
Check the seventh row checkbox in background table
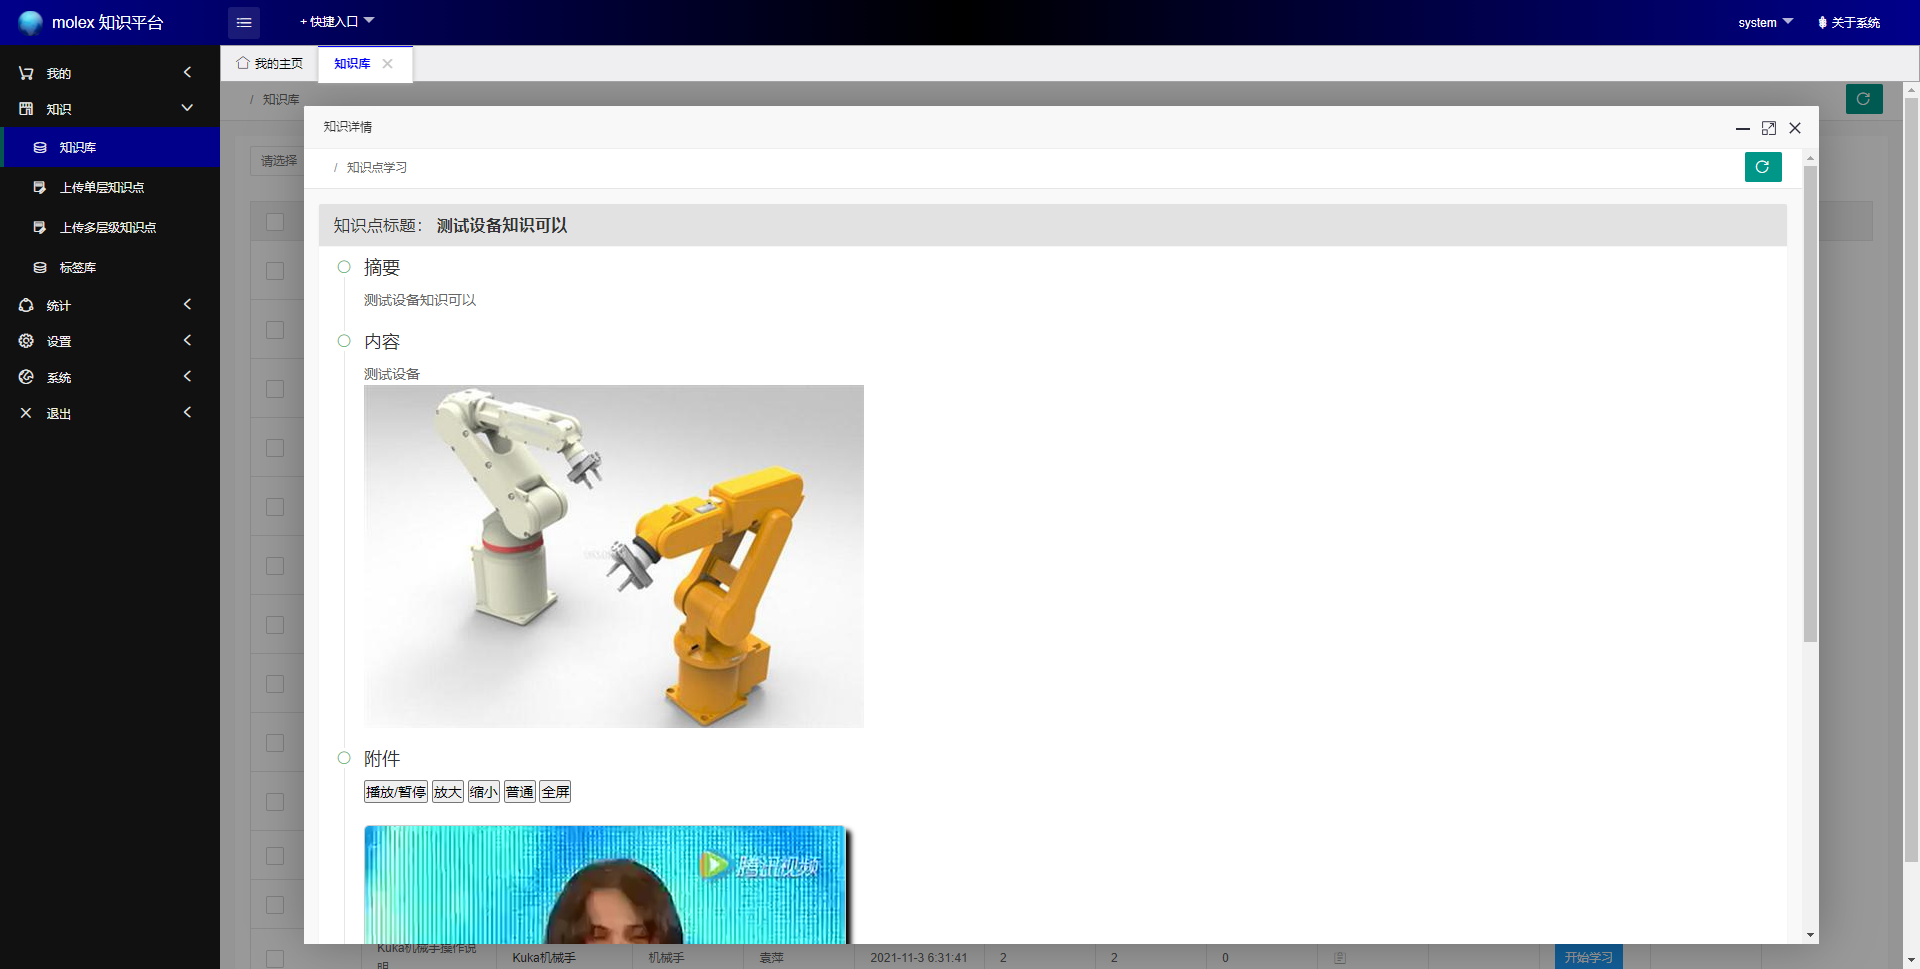point(275,625)
